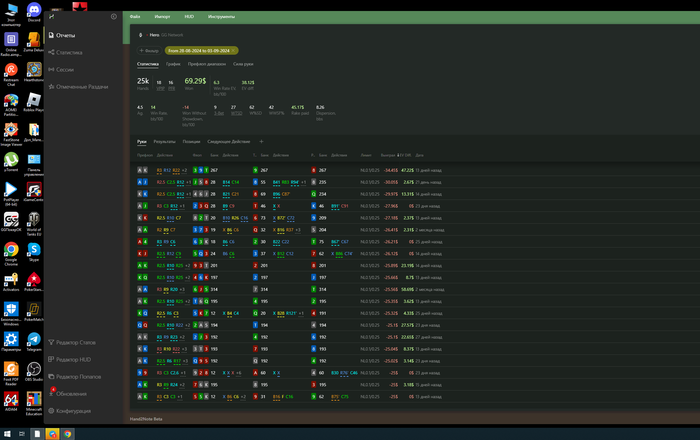
Task: Open World of Tanks EU desktop shortcut
Action: [34, 224]
